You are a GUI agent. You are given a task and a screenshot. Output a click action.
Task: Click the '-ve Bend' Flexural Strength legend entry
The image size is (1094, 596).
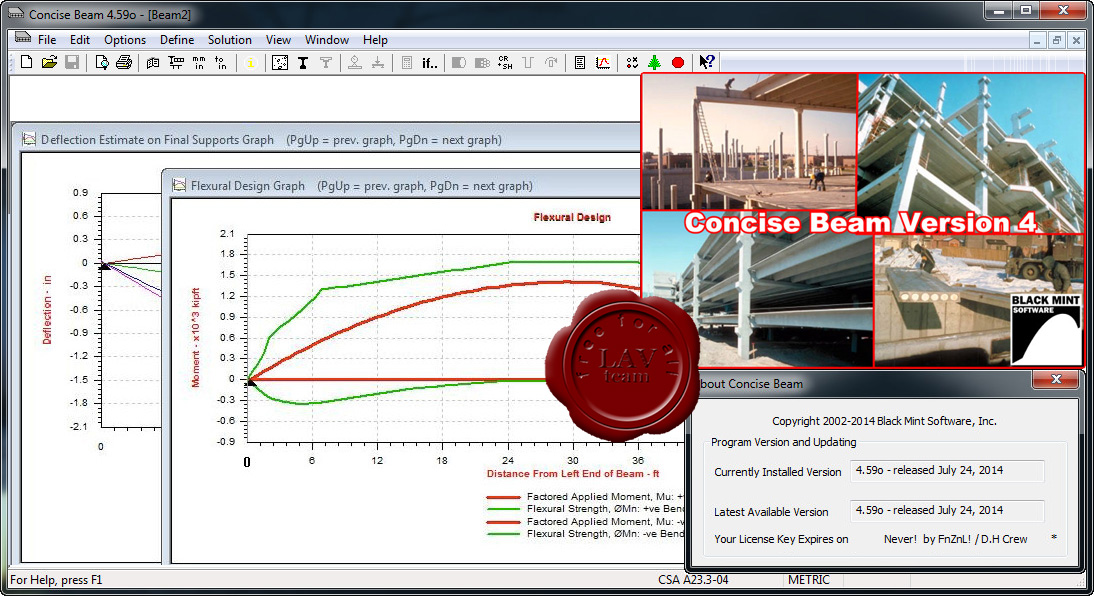coord(606,534)
